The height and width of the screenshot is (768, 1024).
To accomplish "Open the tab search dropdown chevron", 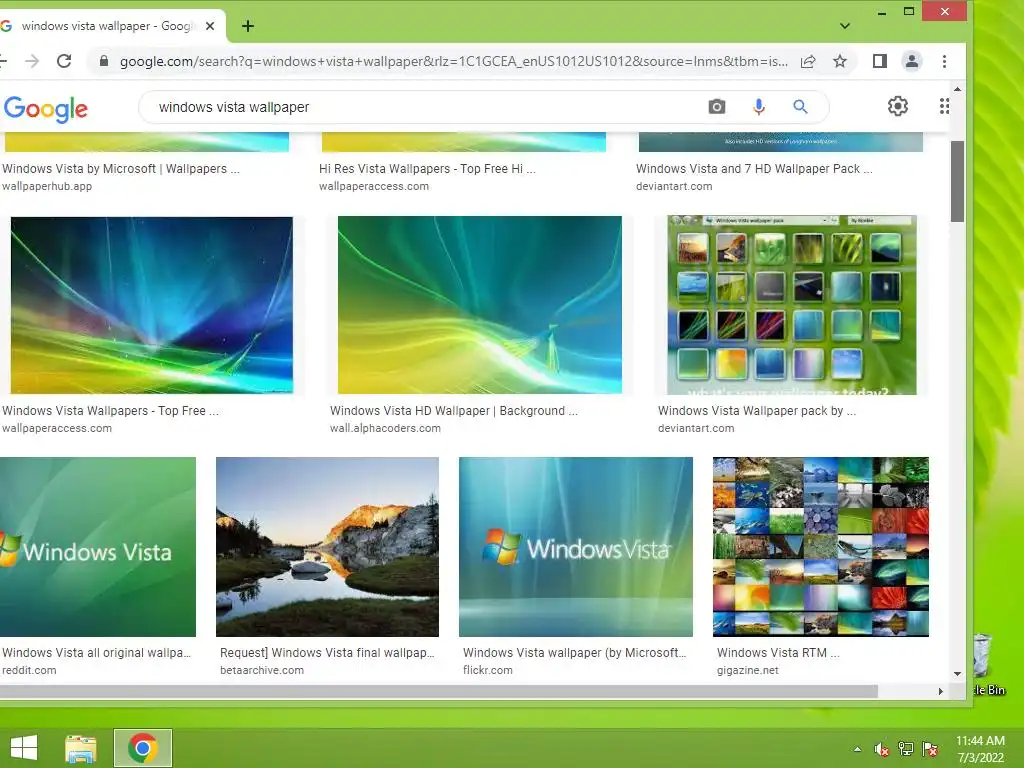I will (x=844, y=26).
